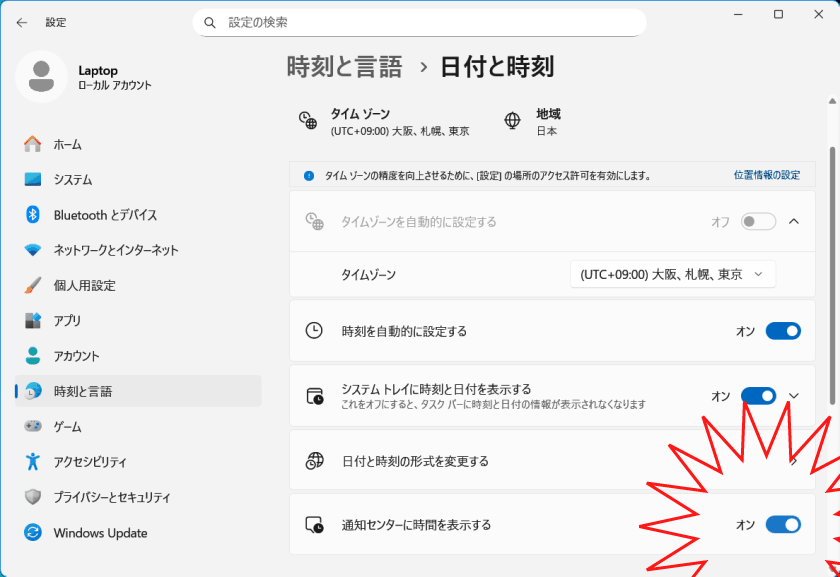The image size is (840, 577).
Task: Click the back arrow in Settings header
Action: coord(21,23)
